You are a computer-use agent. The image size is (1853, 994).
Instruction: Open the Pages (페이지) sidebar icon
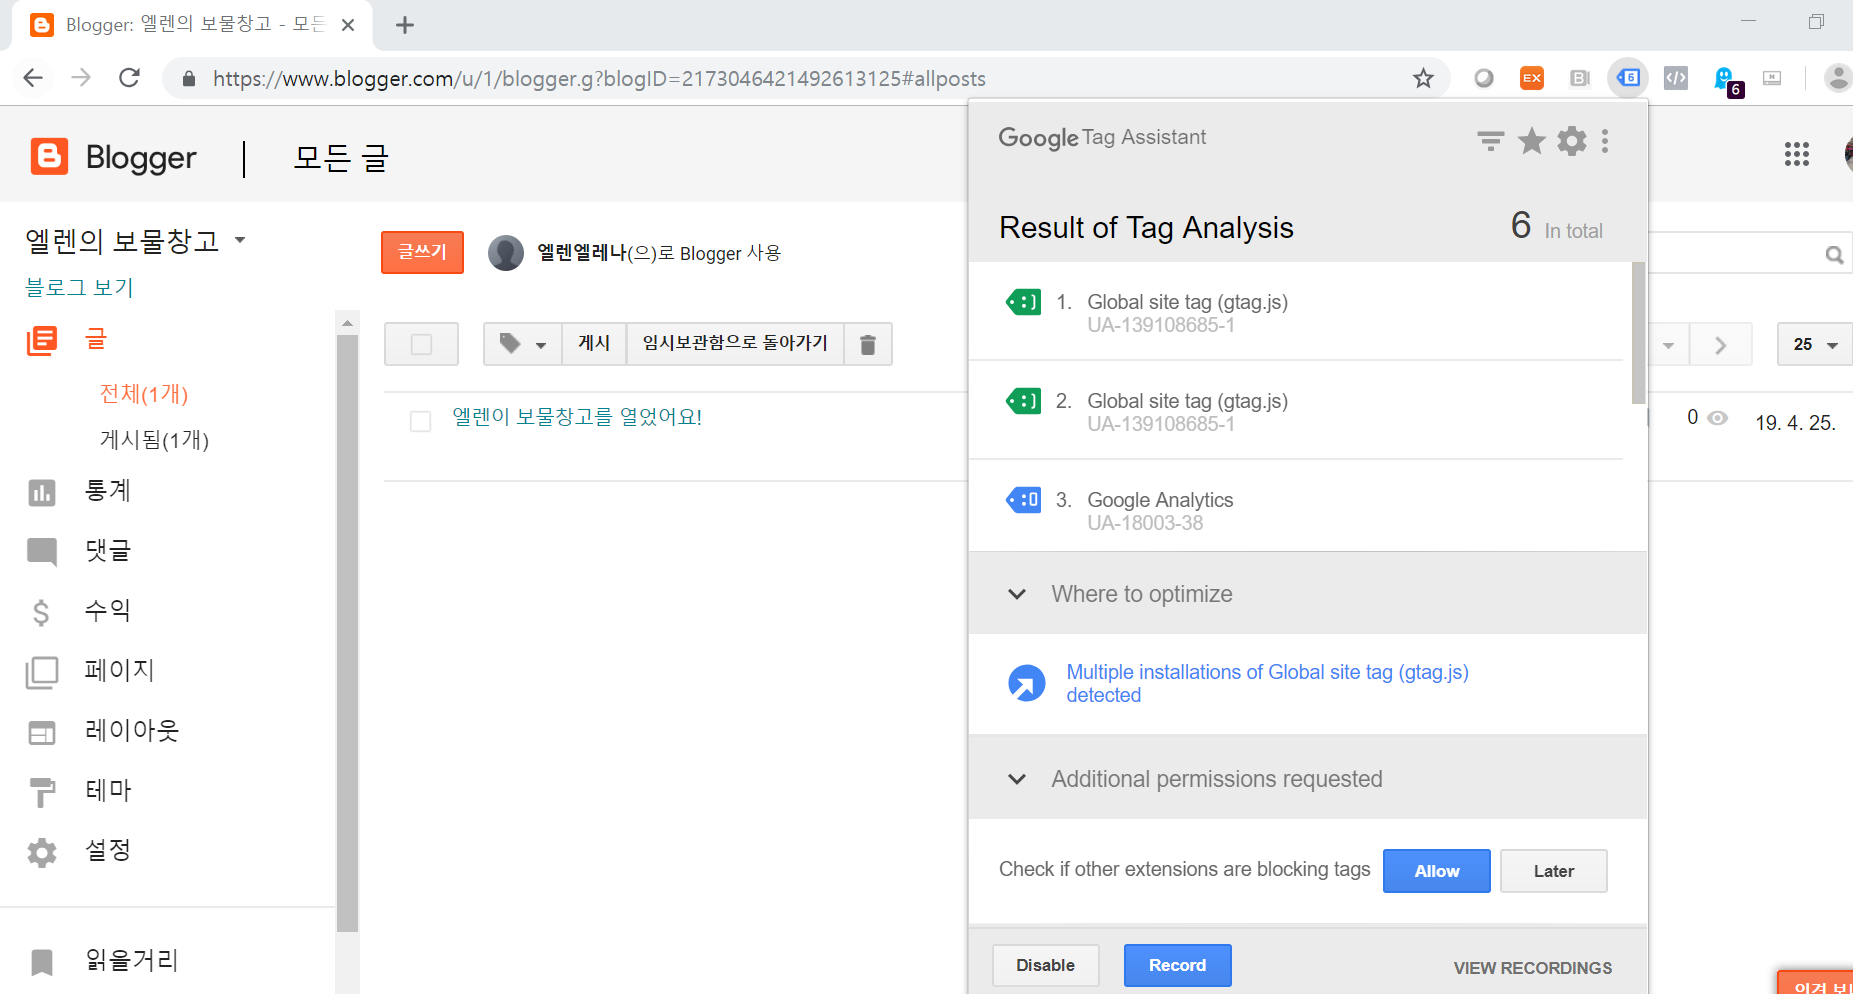[x=42, y=672]
